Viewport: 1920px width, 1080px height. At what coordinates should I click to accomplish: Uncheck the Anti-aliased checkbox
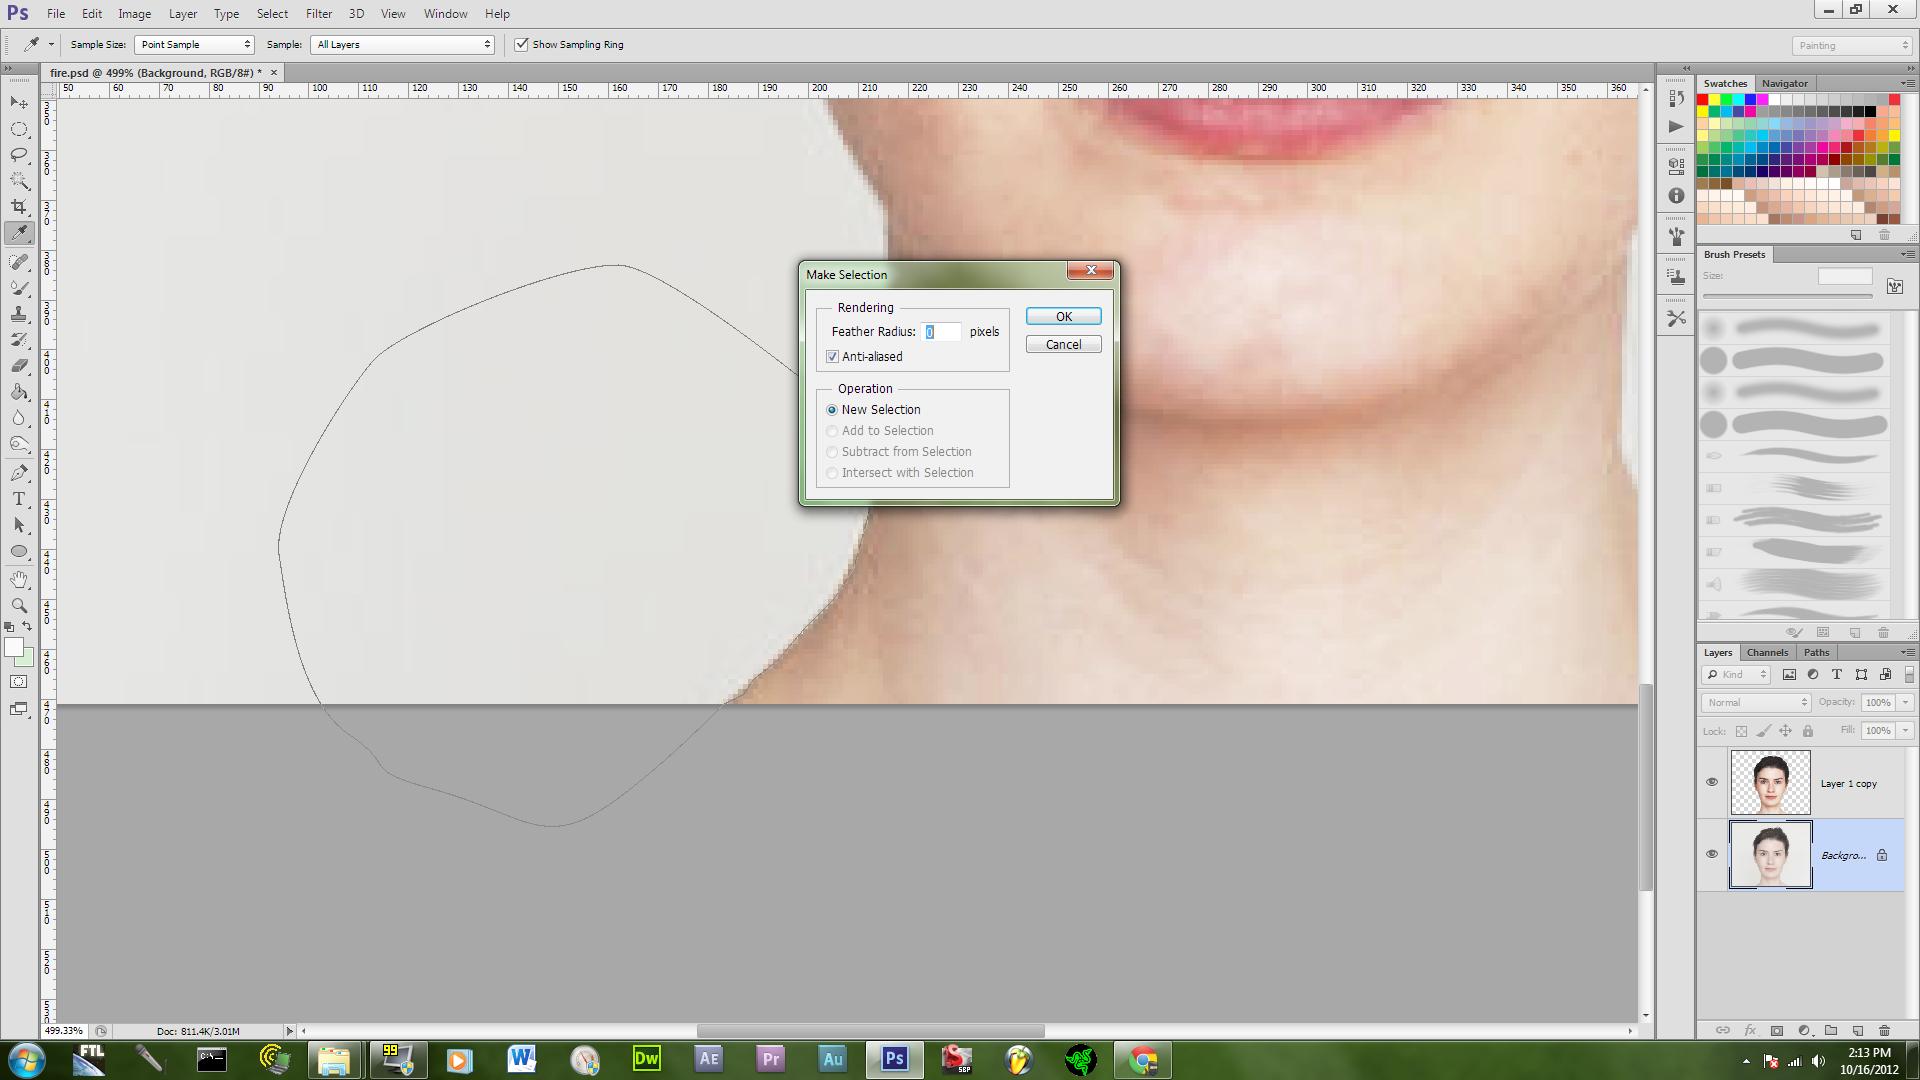coord(832,357)
